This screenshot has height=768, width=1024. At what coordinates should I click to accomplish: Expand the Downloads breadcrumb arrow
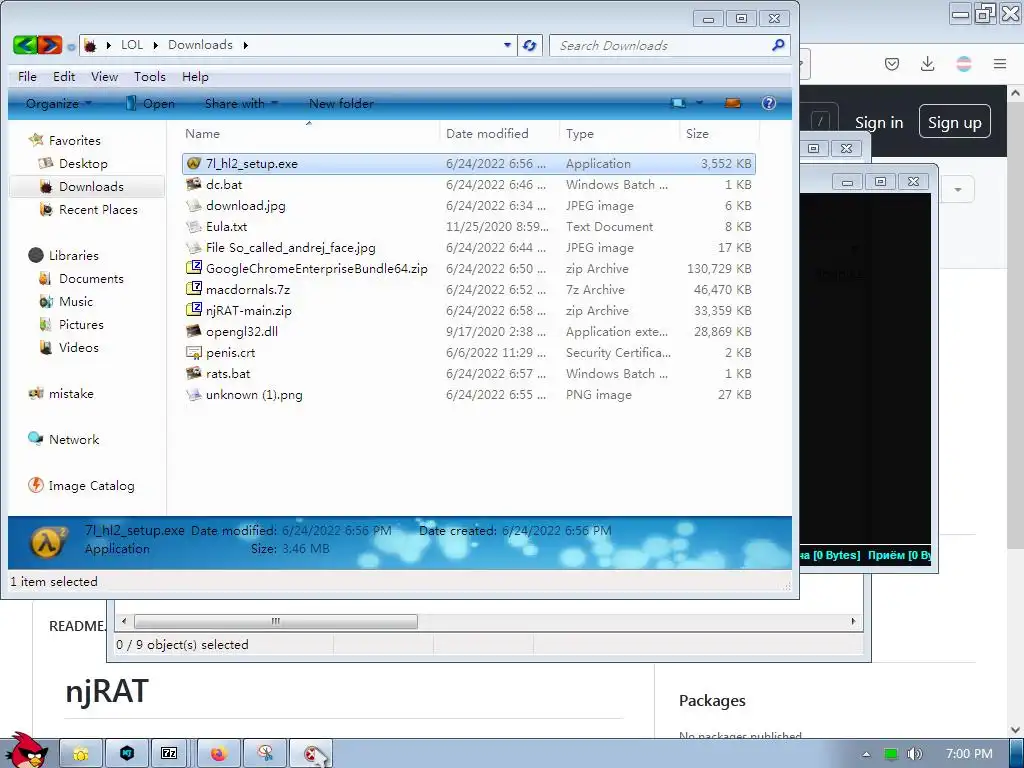pyautogui.click(x=246, y=45)
